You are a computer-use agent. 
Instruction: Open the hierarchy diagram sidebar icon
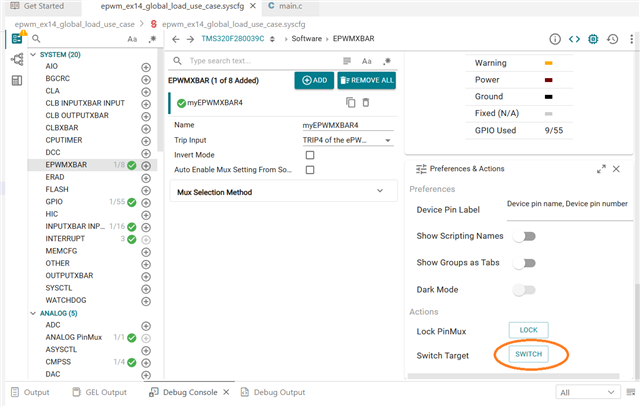[17, 60]
